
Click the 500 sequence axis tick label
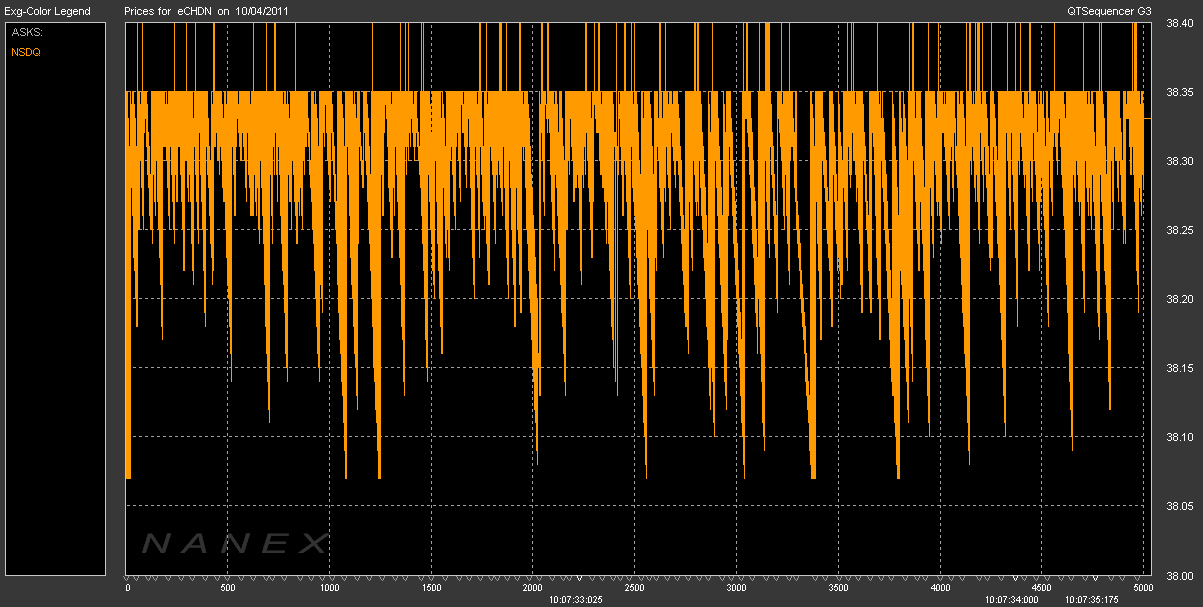click(x=228, y=588)
